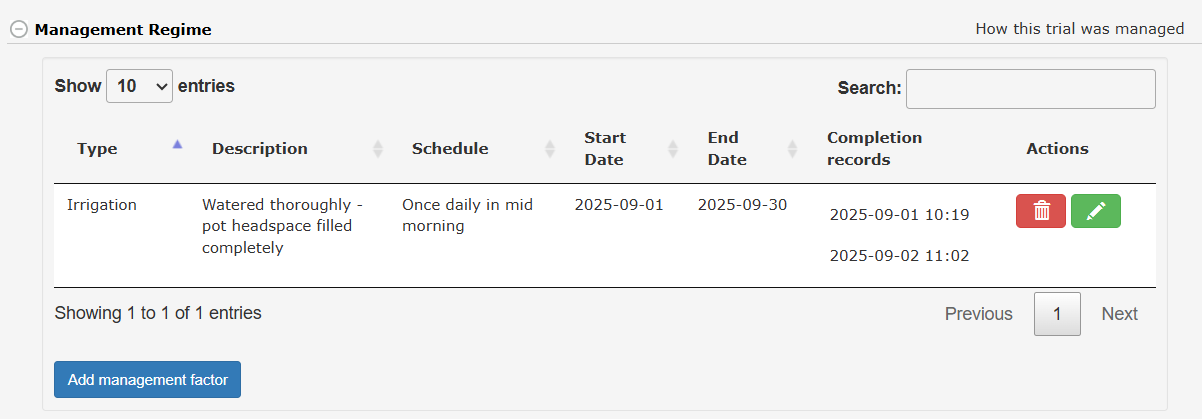
Task: Click the 2025-09-01 10:19 completion record
Action: 899,214
